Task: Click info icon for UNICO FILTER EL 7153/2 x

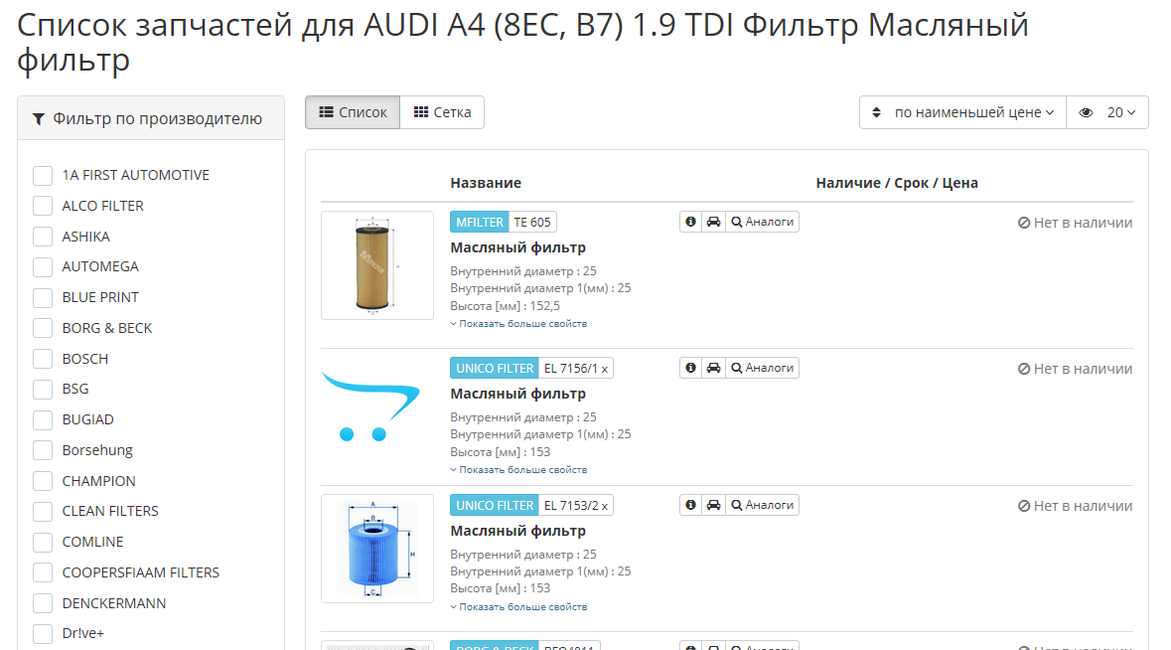Action: click(690, 505)
